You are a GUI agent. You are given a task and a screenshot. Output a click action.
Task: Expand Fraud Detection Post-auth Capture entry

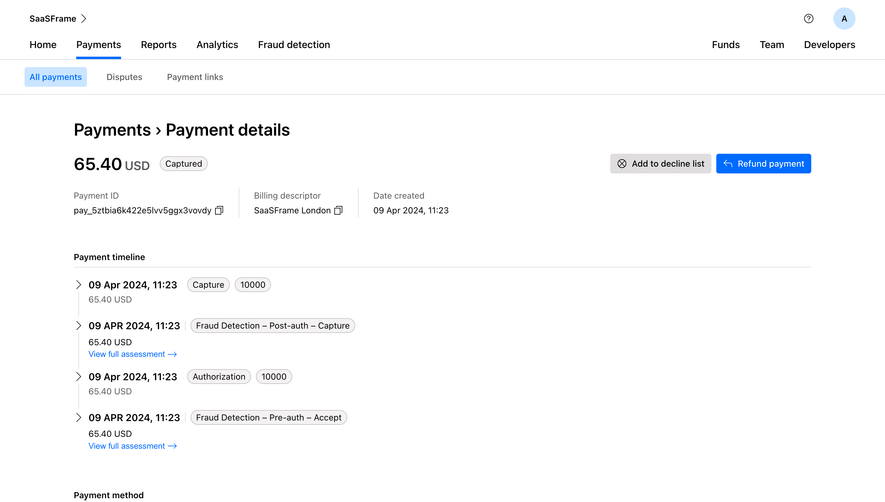point(78,326)
